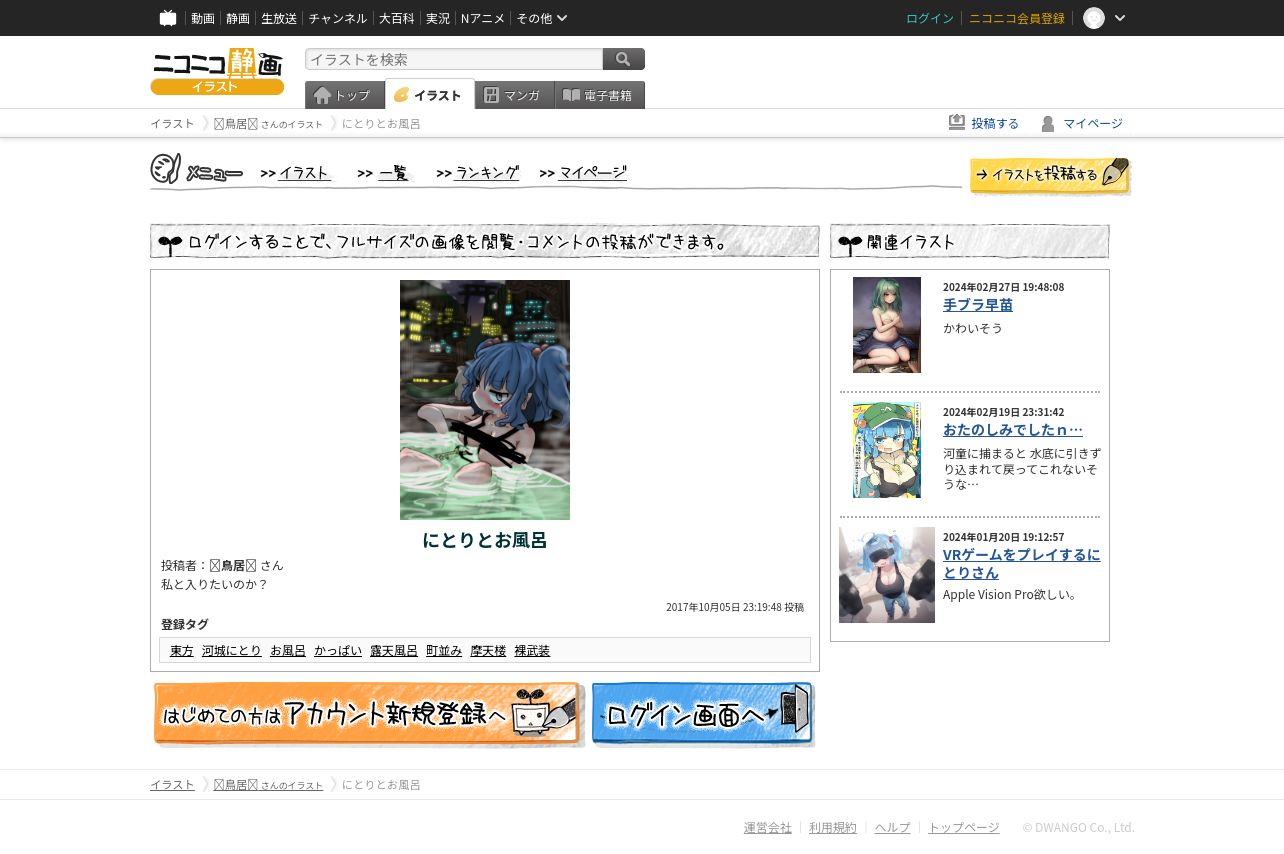Click the マイページ person icon
The width and height of the screenshot is (1284, 854).
(x=1048, y=124)
